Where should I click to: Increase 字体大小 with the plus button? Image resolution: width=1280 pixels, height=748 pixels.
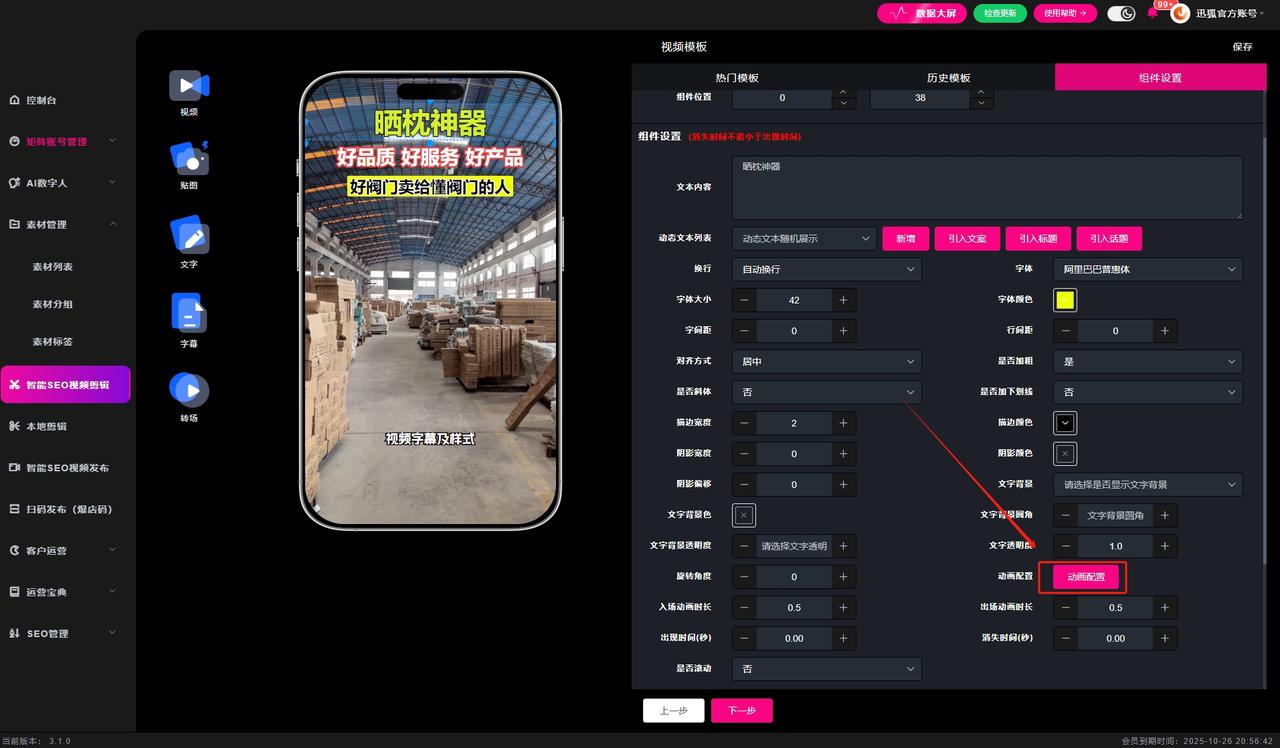[843, 300]
